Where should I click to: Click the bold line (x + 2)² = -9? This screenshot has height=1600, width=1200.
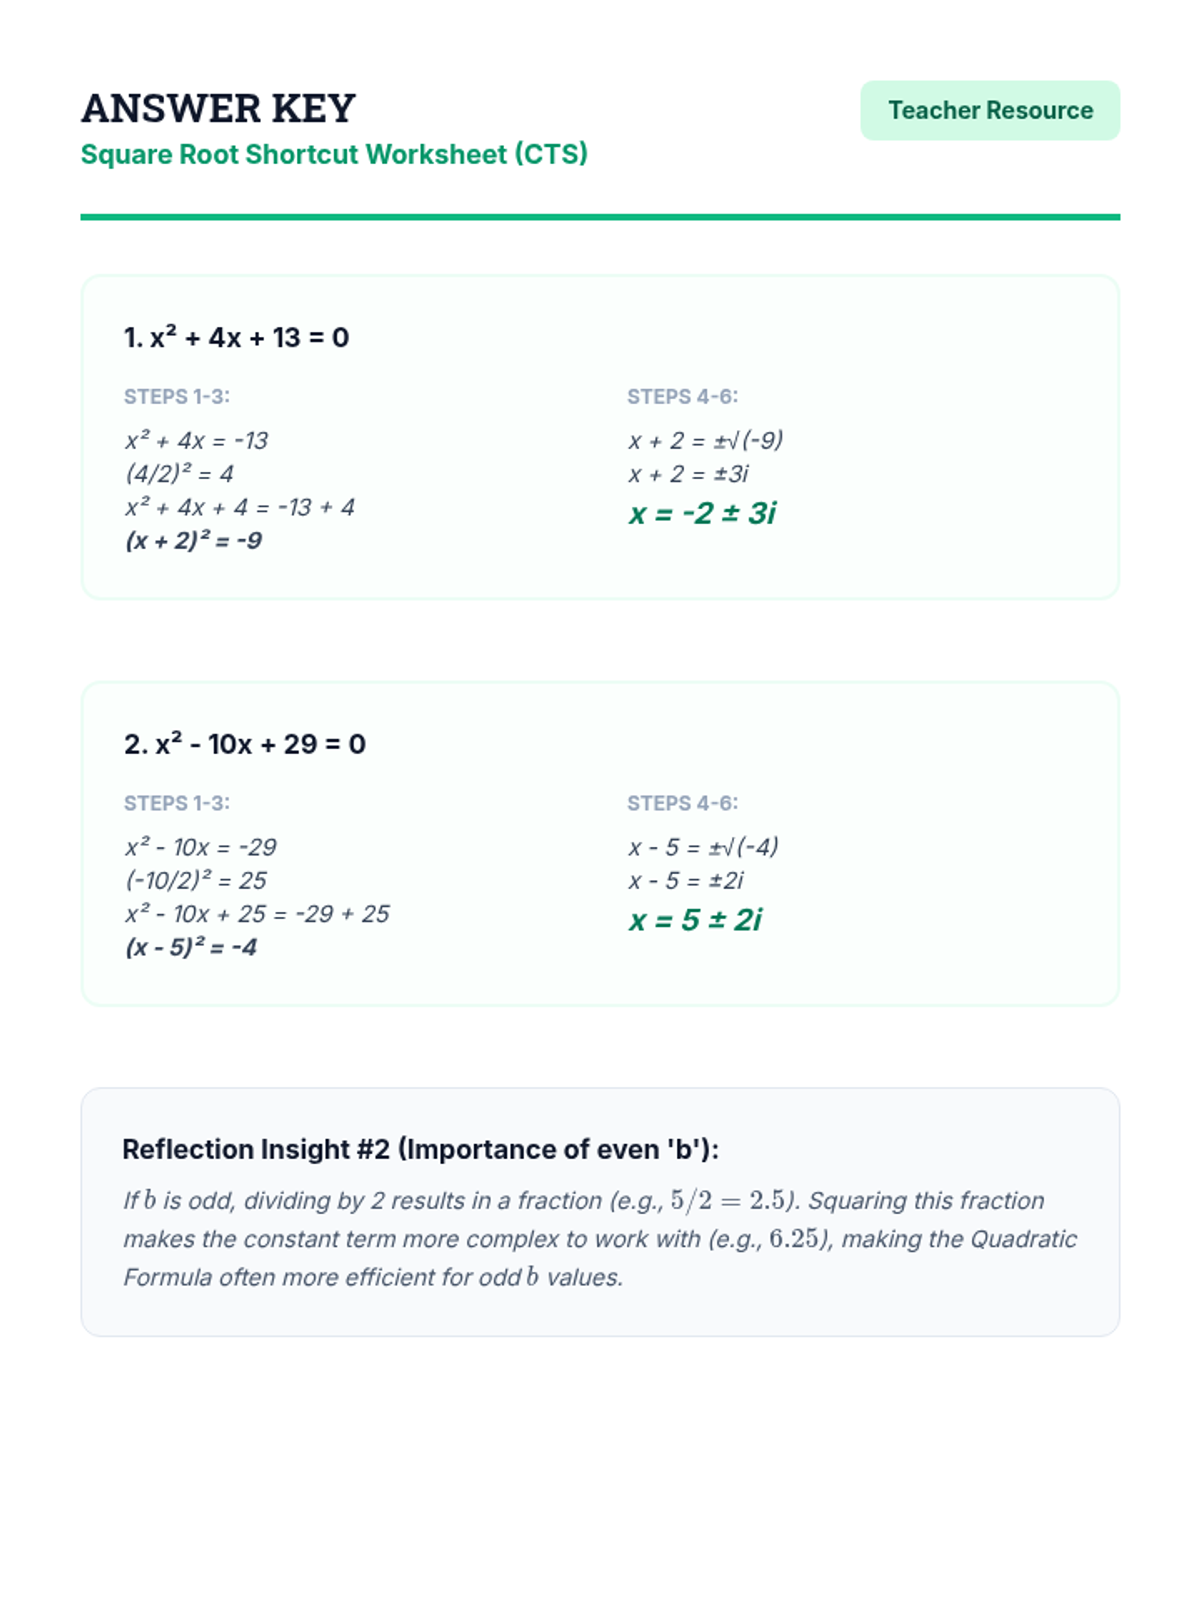tap(194, 541)
